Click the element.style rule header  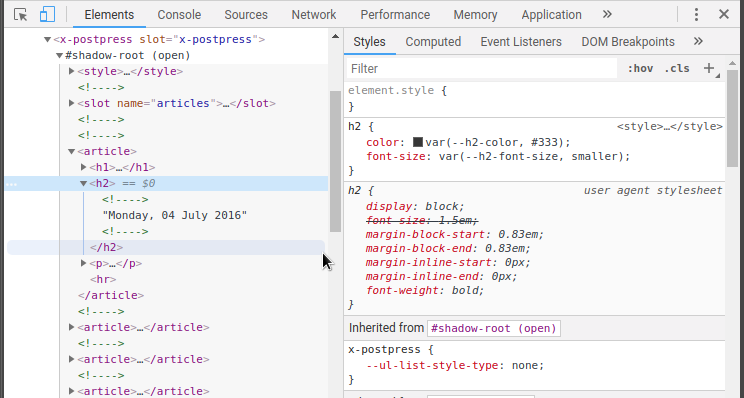coord(397,90)
